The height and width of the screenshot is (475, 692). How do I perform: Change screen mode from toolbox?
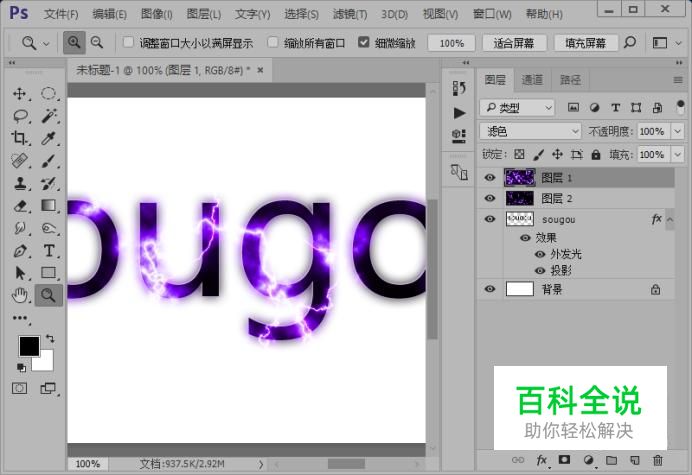click(48, 388)
